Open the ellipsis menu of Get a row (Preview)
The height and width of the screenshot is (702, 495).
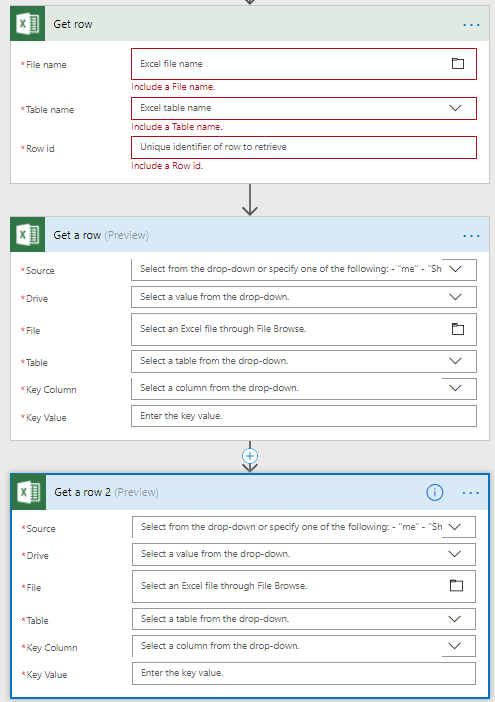point(471,235)
